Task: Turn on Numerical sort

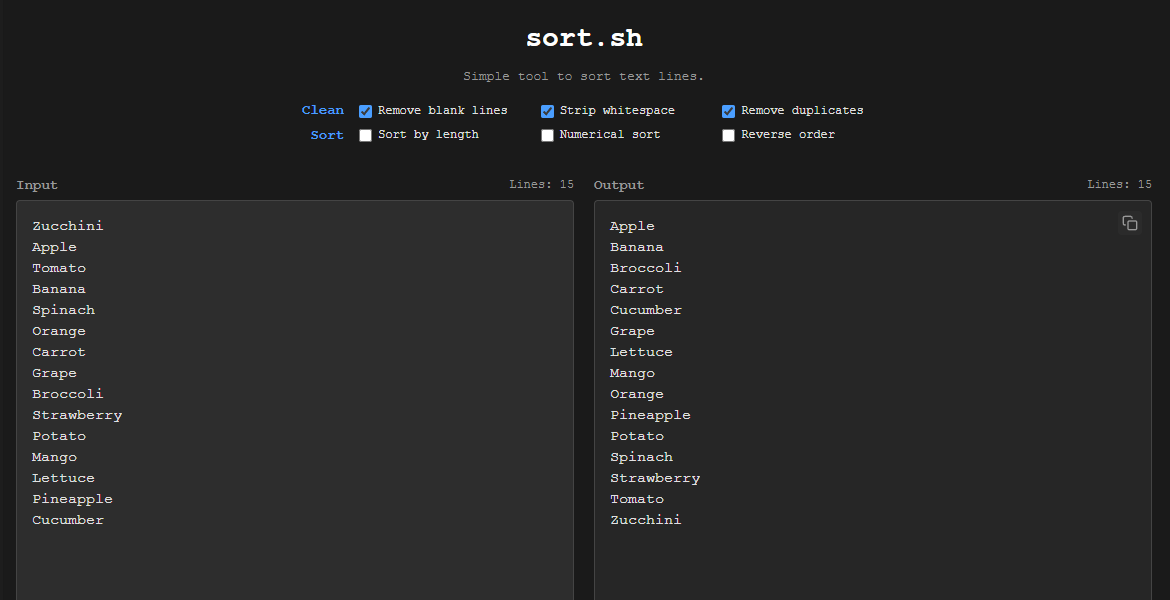Action: 547,135
